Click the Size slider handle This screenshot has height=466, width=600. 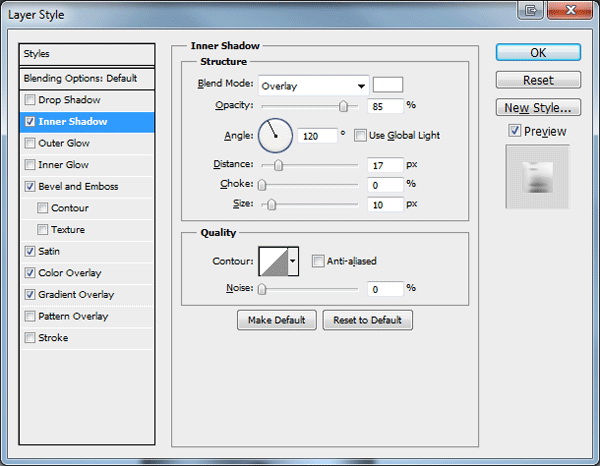tap(271, 205)
